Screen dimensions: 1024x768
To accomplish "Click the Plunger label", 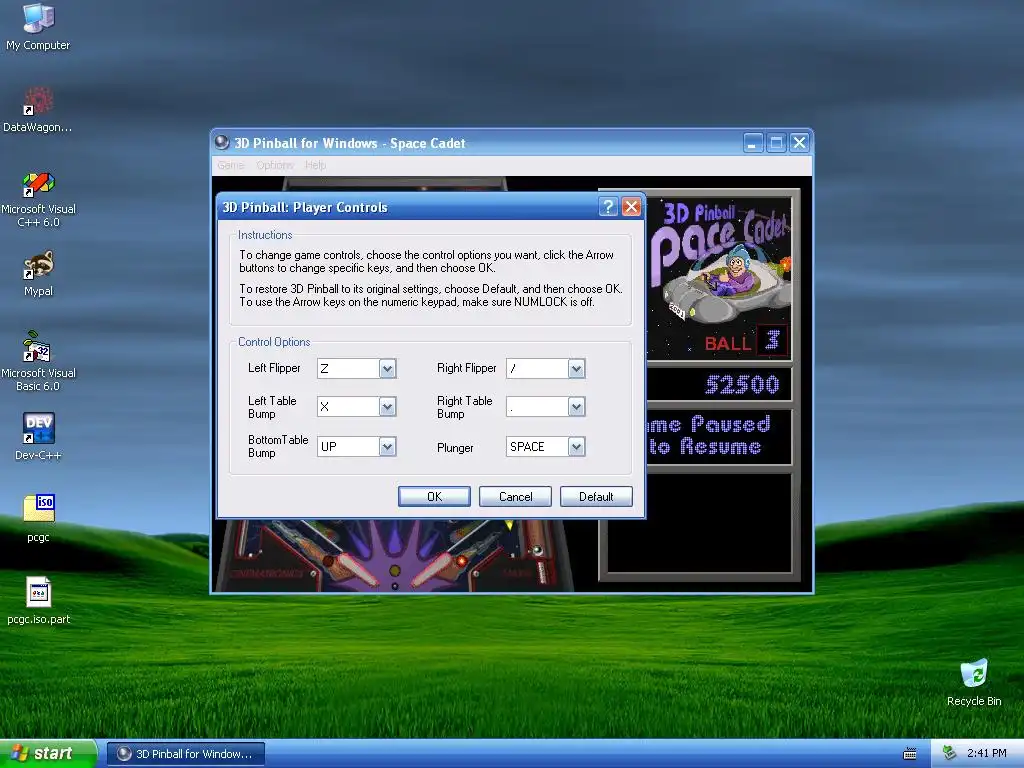I will tap(455, 448).
